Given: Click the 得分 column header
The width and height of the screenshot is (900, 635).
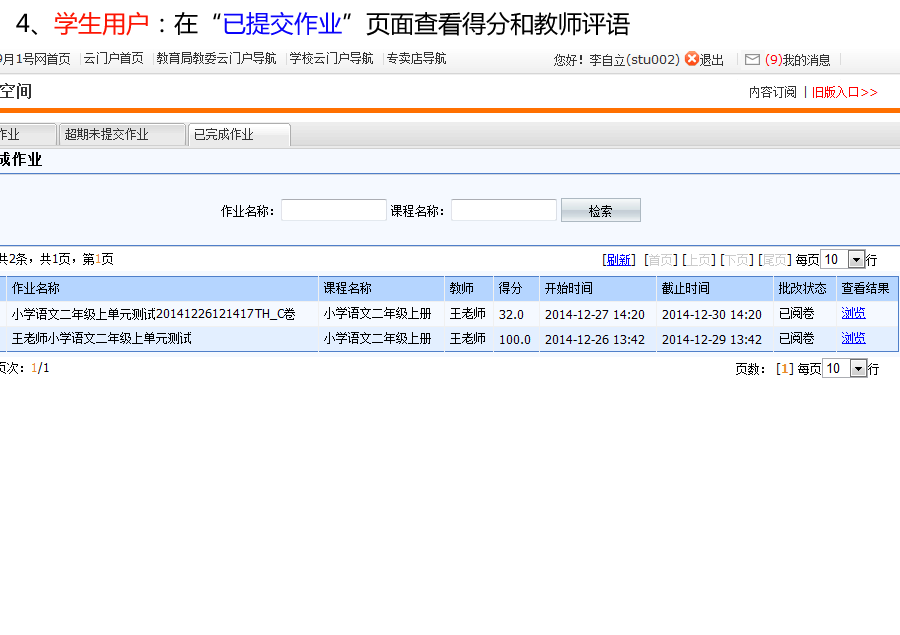Looking at the screenshot, I should point(511,288).
